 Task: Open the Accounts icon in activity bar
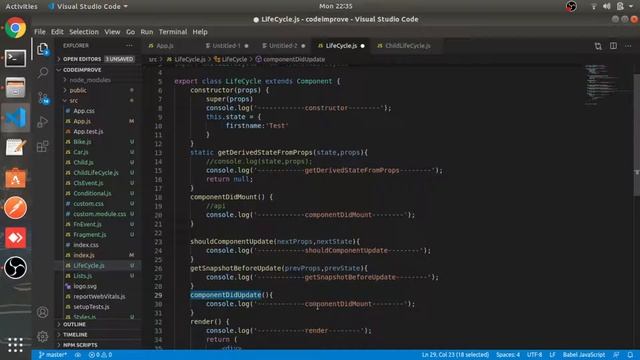point(42,312)
